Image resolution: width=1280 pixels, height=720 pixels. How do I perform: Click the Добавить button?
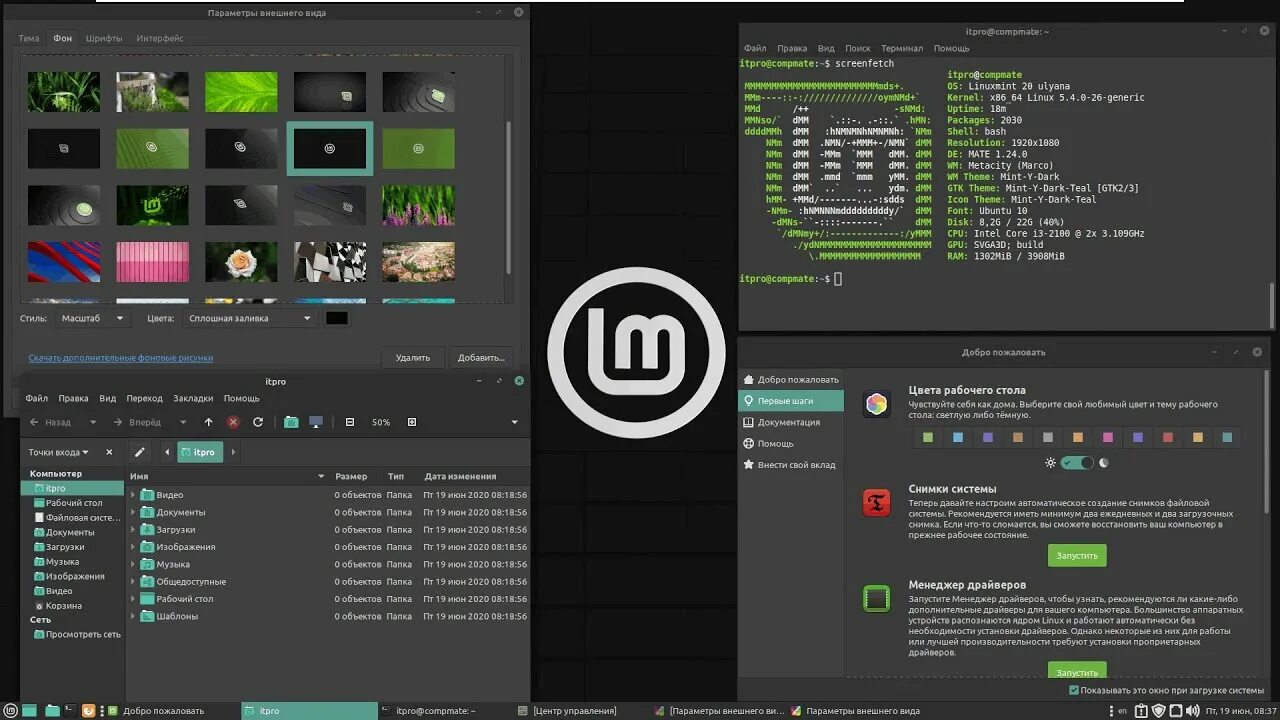pos(481,357)
